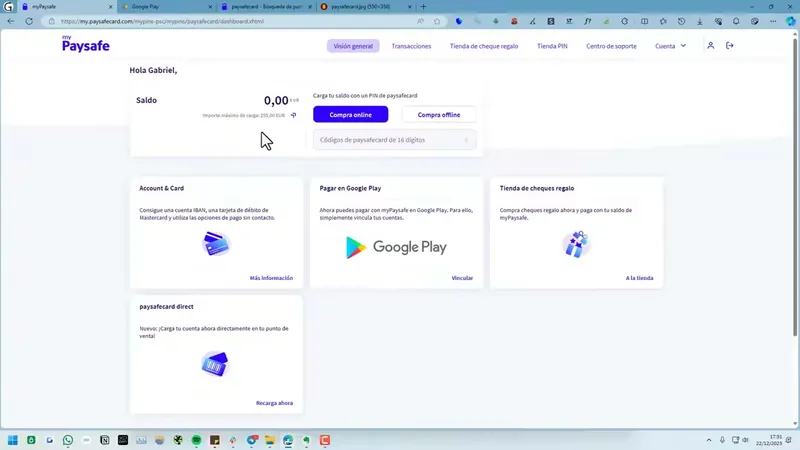This screenshot has width=800, height=450.
Task: Click the paysafecard direct heading
Action: coord(166,307)
